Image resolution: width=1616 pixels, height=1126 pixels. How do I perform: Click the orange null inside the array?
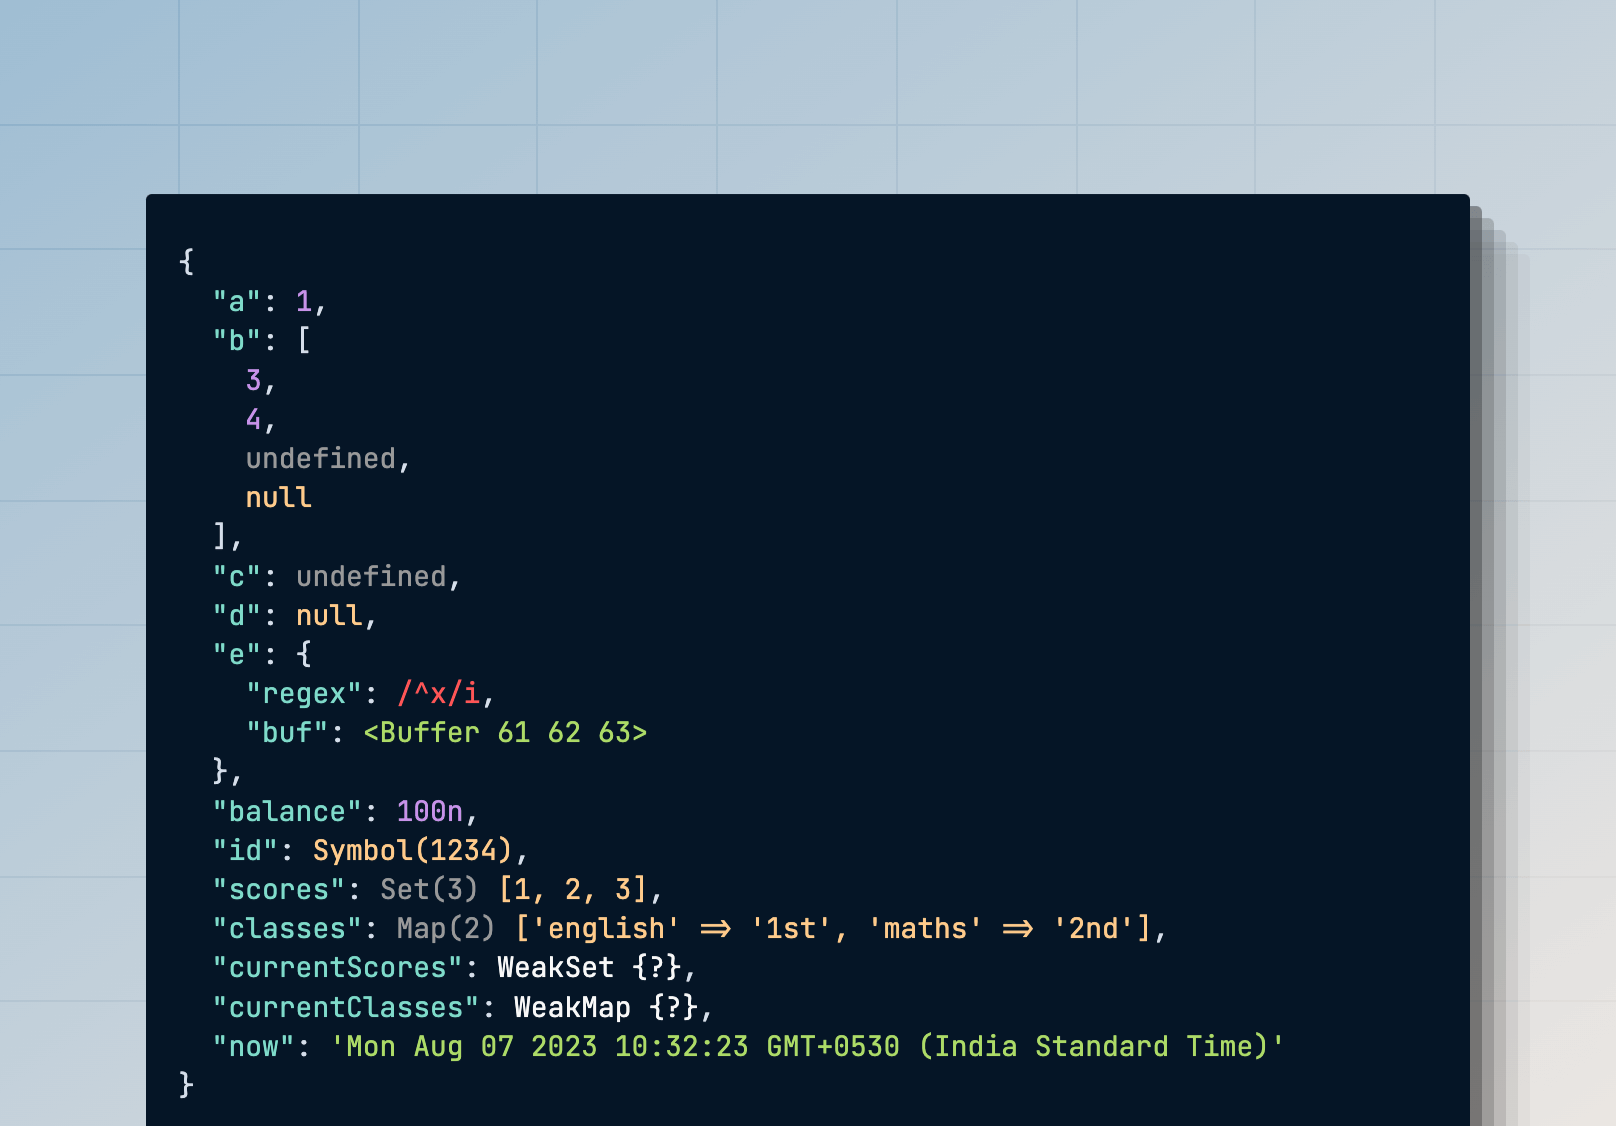(x=279, y=498)
